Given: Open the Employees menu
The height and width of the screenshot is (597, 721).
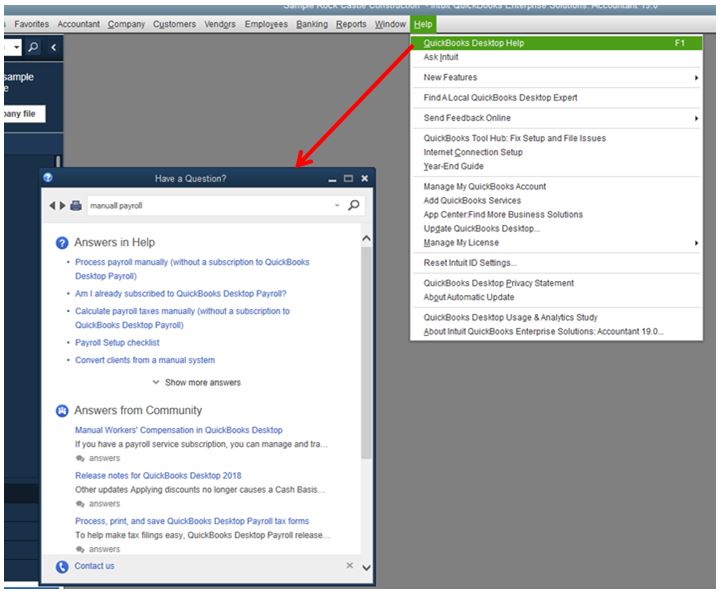Looking at the screenshot, I should pos(266,24).
